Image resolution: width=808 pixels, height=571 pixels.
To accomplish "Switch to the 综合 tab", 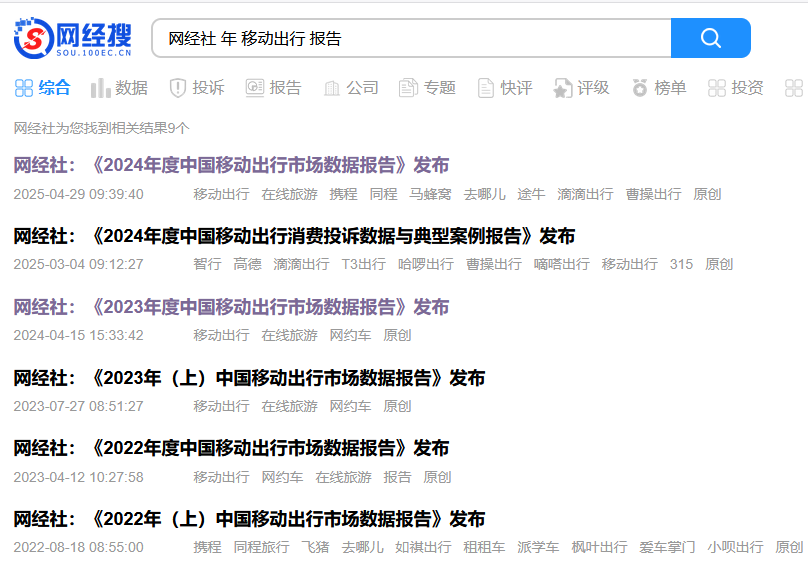I will [x=54, y=88].
